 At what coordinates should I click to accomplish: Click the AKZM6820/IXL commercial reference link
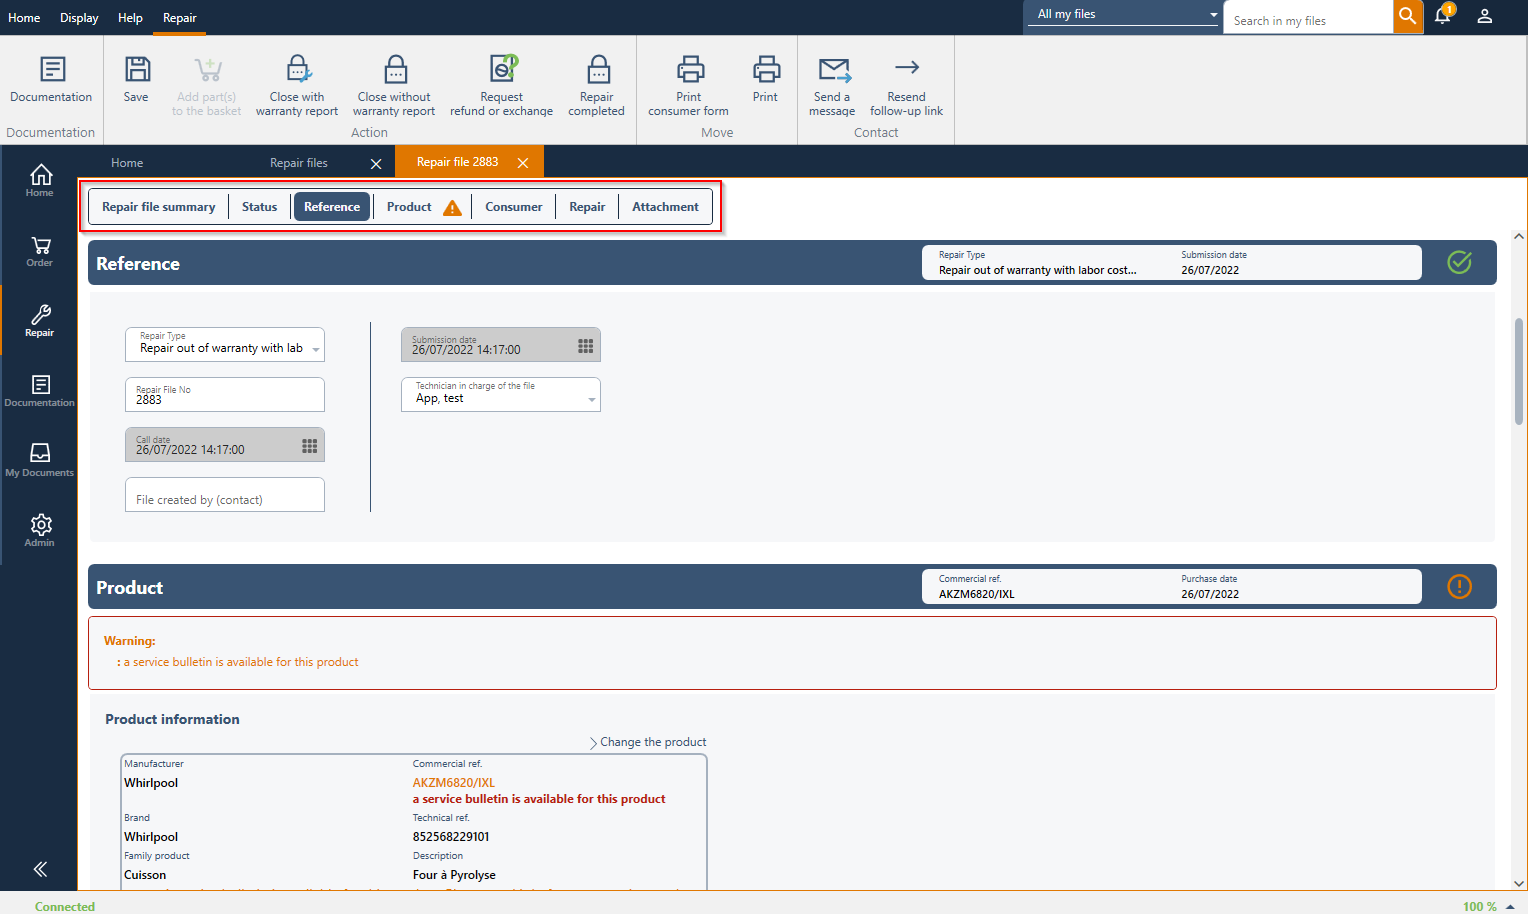click(454, 783)
